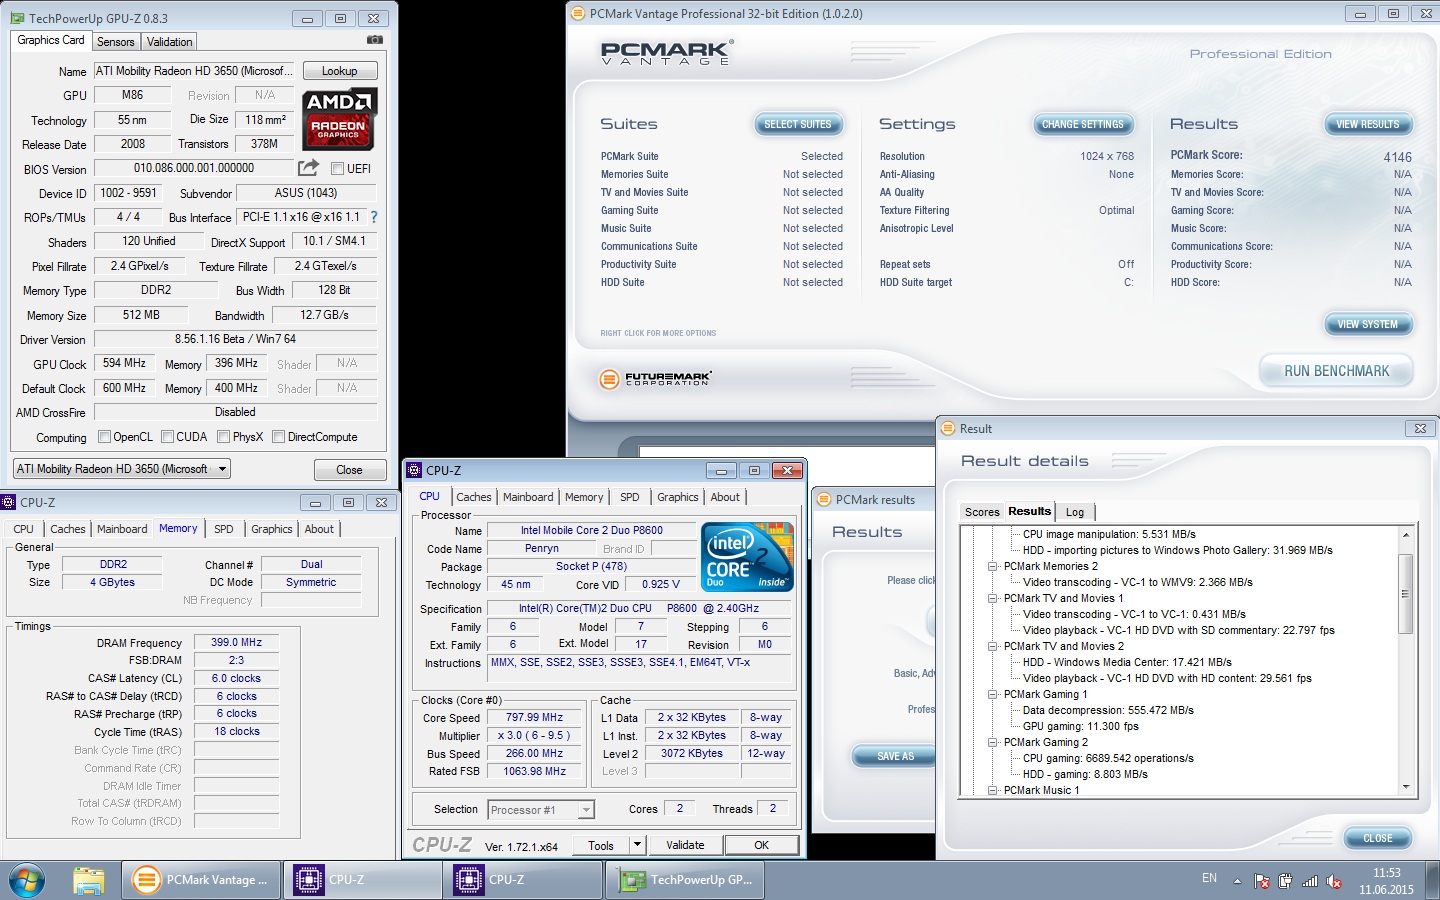Click the GPU-Z camera screenshot icon
Image resolution: width=1440 pixels, height=900 pixels.
[x=374, y=40]
